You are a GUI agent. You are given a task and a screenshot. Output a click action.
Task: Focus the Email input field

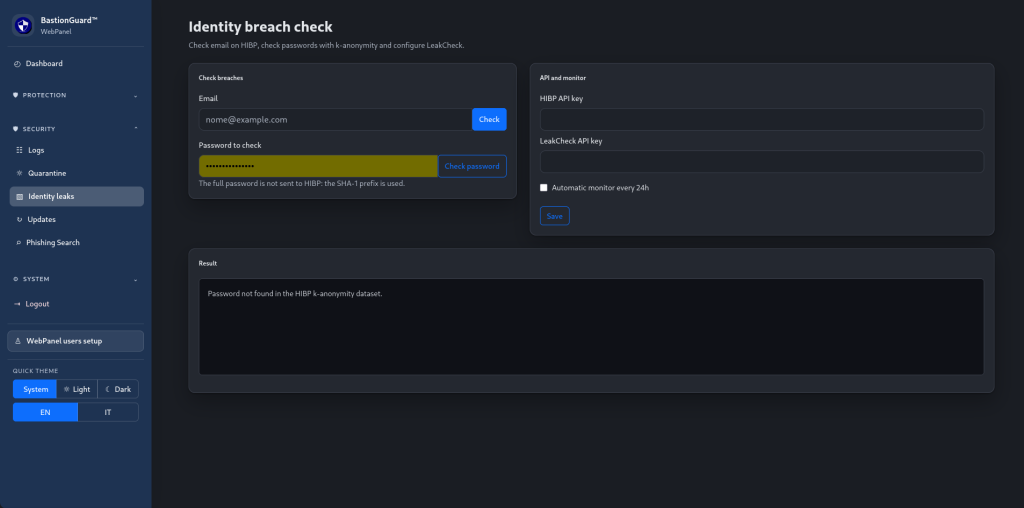[x=336, y=119]
